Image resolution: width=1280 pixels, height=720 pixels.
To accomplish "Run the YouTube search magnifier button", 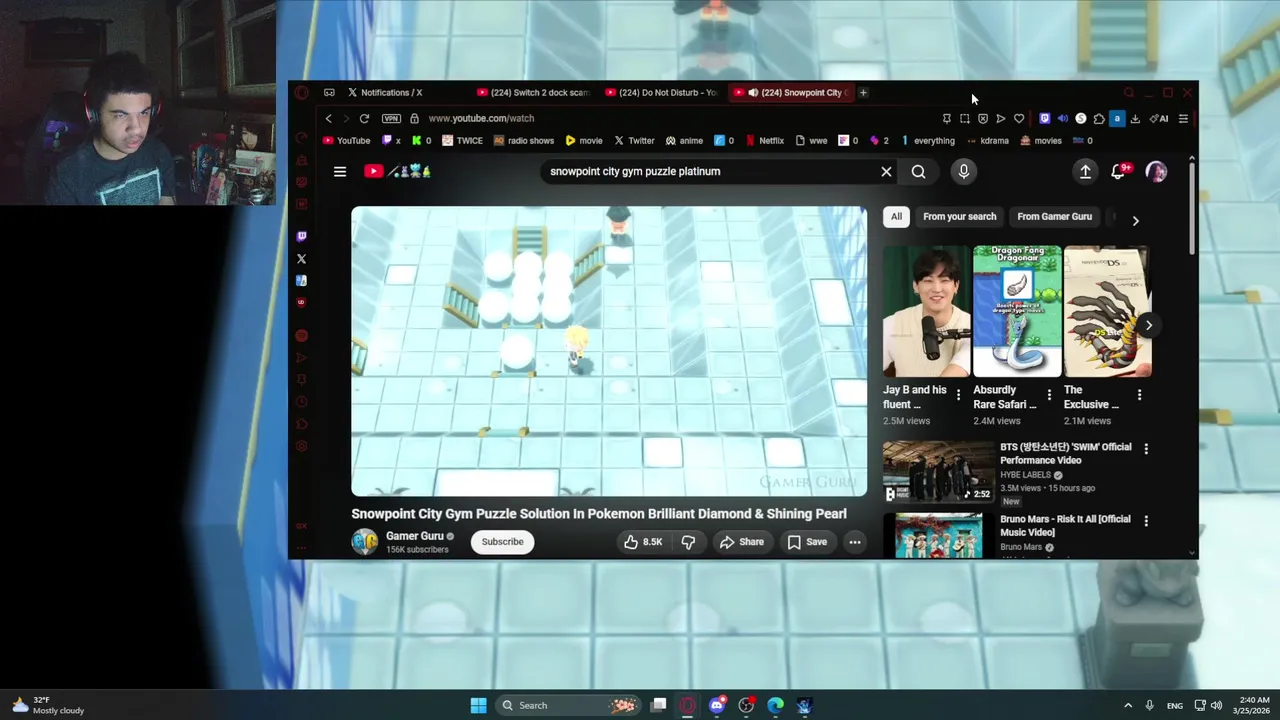I will tap(918, 172).
